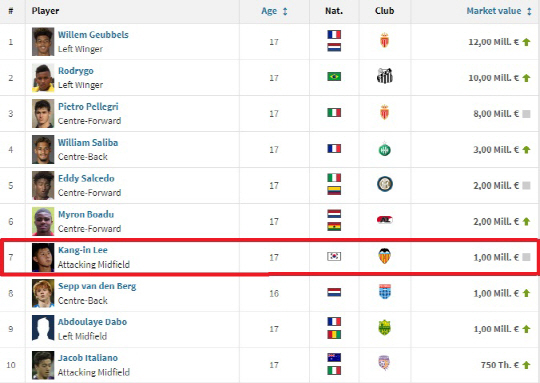Viewport: 540px width, 383px height.
Task: Click the Age column header text
Action: (x=269, y=11)
